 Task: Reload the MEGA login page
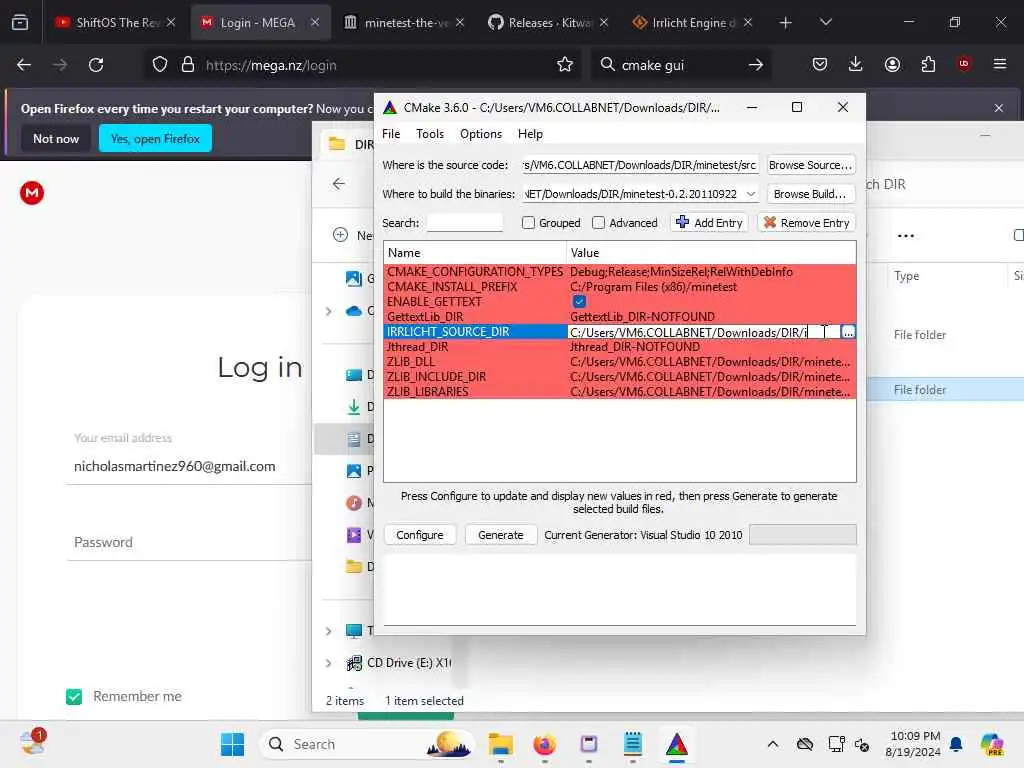[x=96, y=65]
